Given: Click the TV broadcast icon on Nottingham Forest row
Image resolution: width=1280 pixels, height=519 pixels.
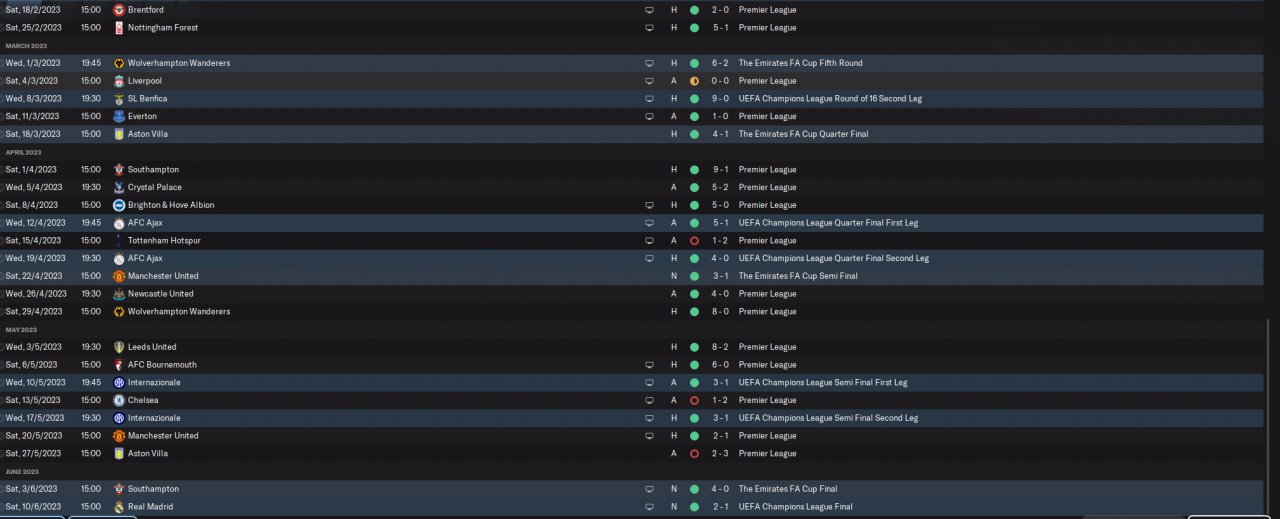Looking at the screenshot, I should (x=649, y=28).
